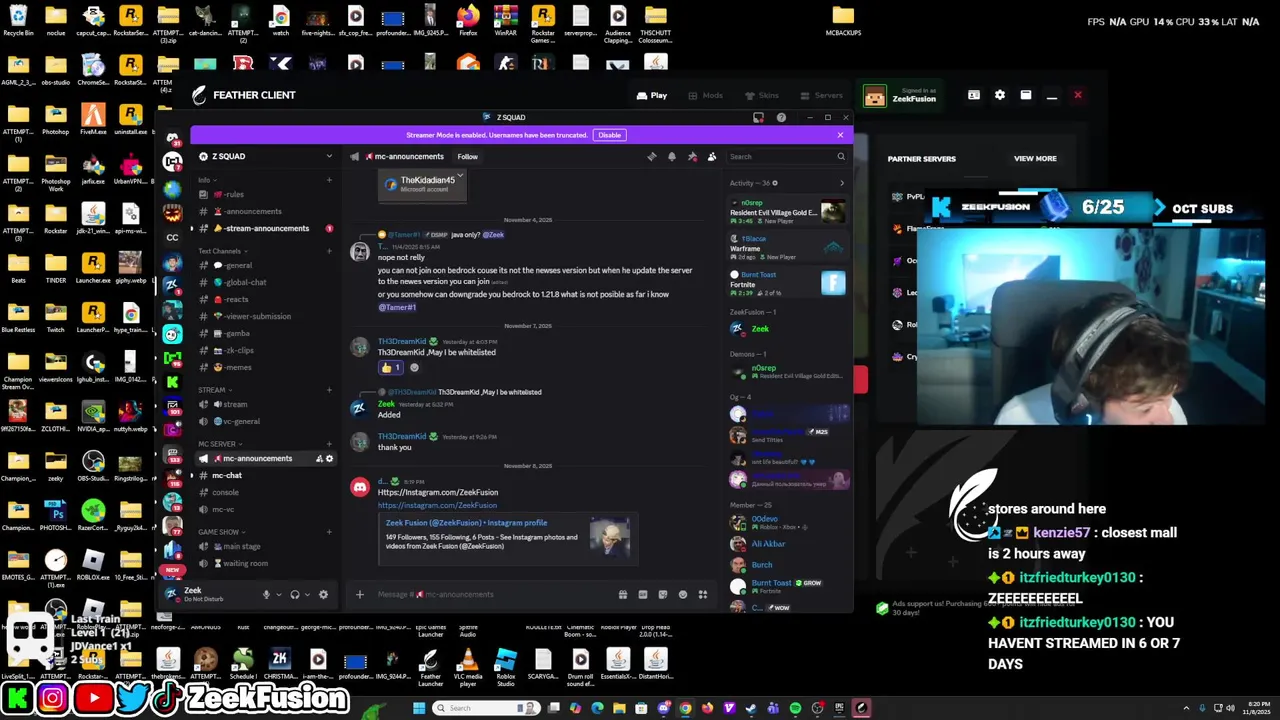Open the mc-chat channel
Viewport: 1280px width, 720px height.
265,476
